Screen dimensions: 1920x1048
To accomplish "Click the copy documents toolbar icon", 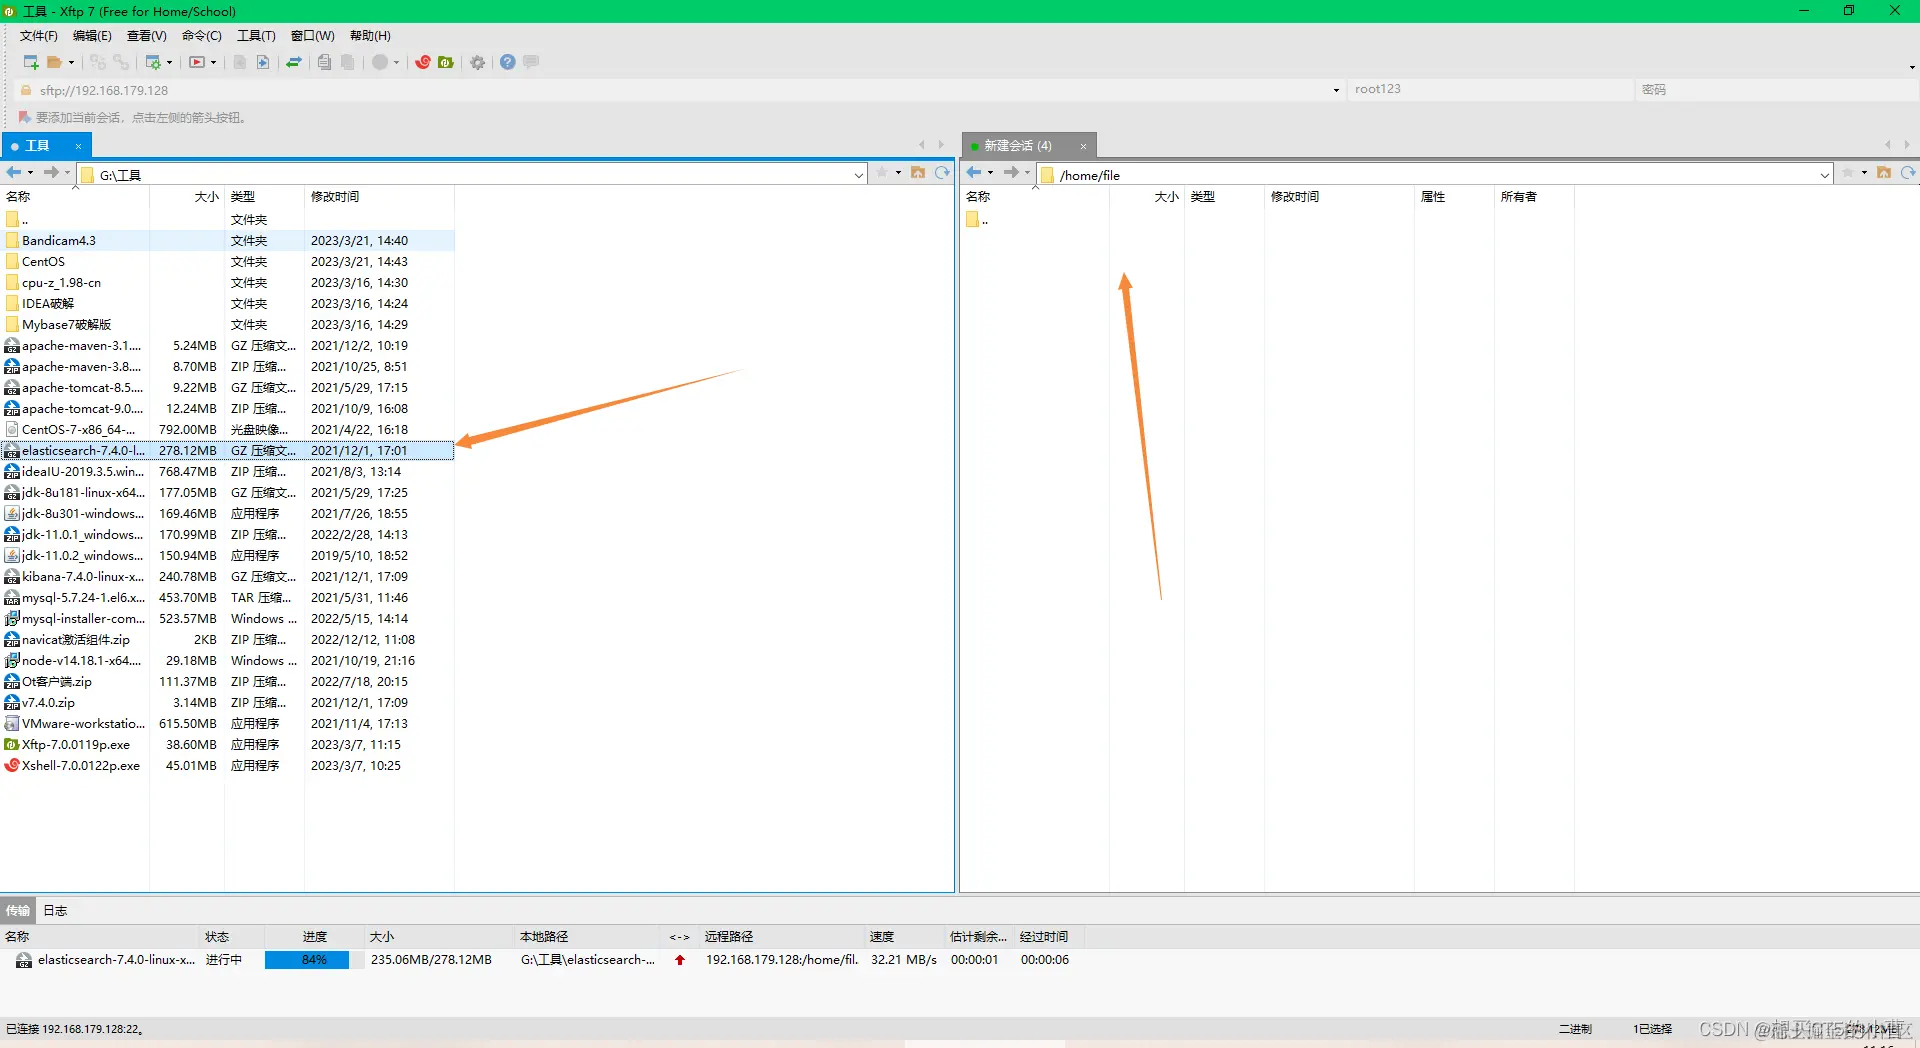I will tap(324, 62).
